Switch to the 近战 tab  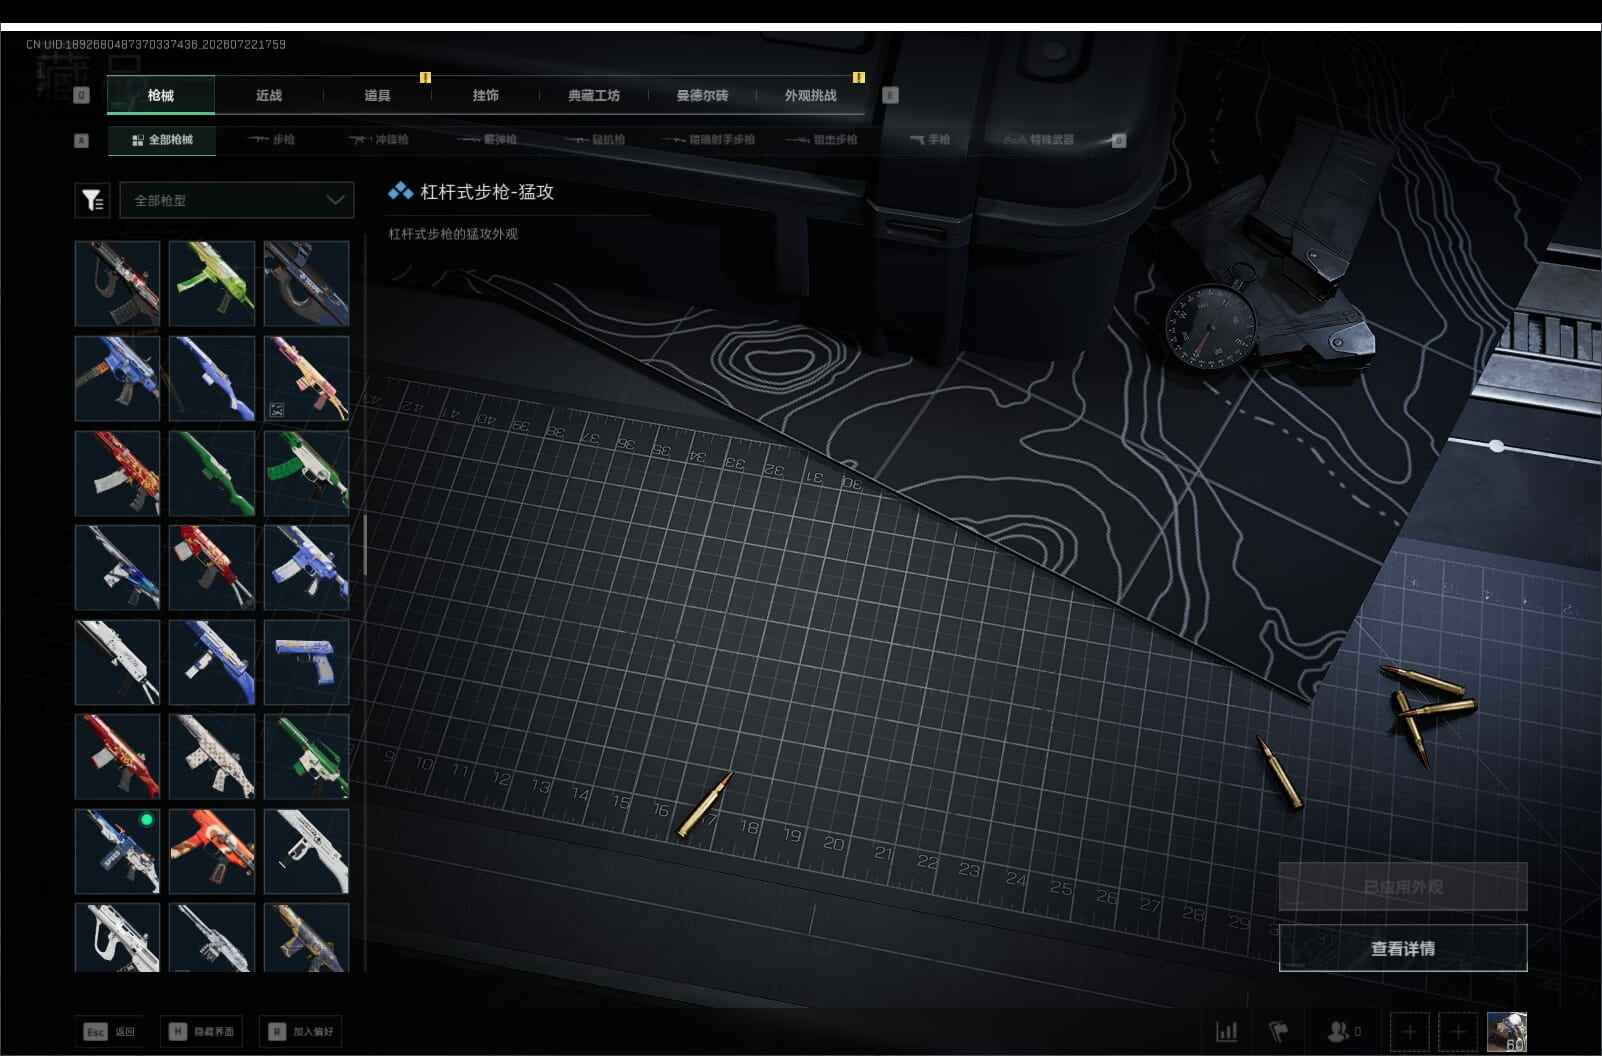pos(269,95)
